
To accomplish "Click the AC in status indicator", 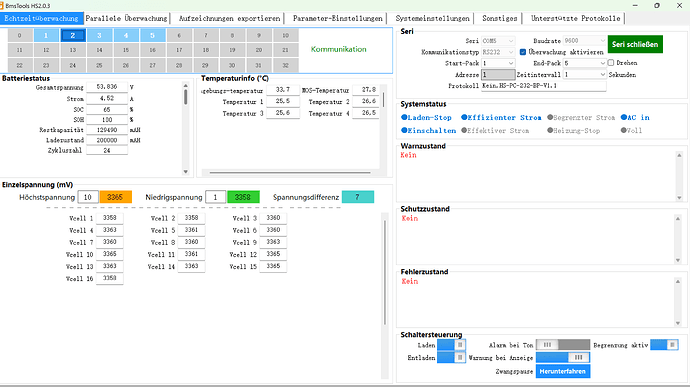I will (635, 118).
